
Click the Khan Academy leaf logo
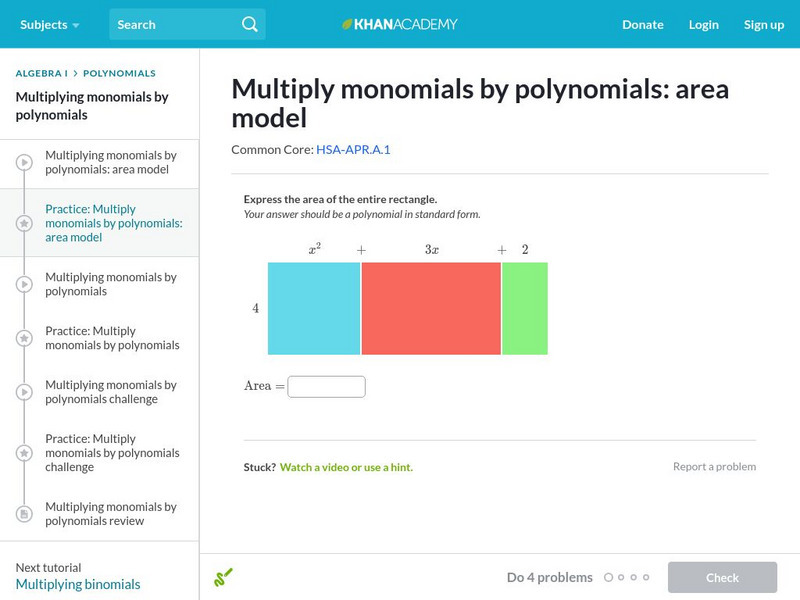coord(348,24)
